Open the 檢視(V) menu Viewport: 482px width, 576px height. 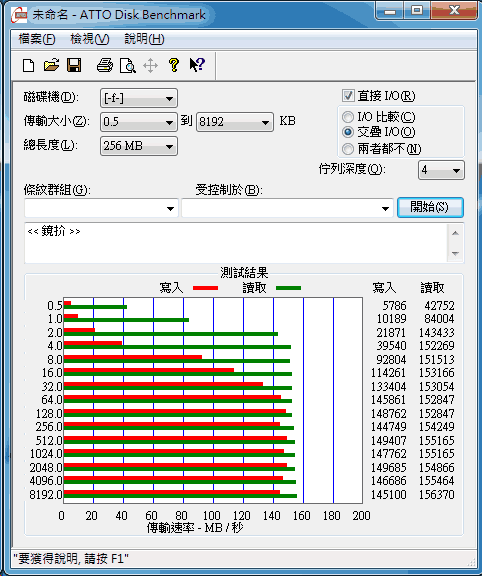click(x=90, y=39)
